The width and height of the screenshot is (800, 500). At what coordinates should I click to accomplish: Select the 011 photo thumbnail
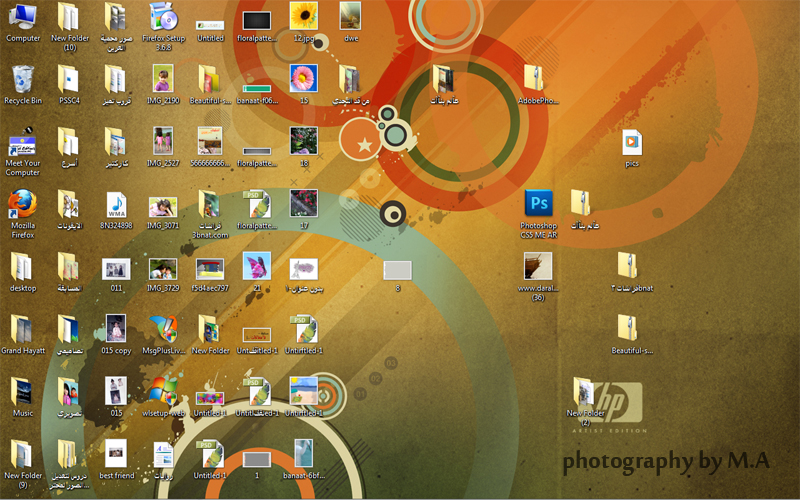pyautogui.click(x=116, y=270)
